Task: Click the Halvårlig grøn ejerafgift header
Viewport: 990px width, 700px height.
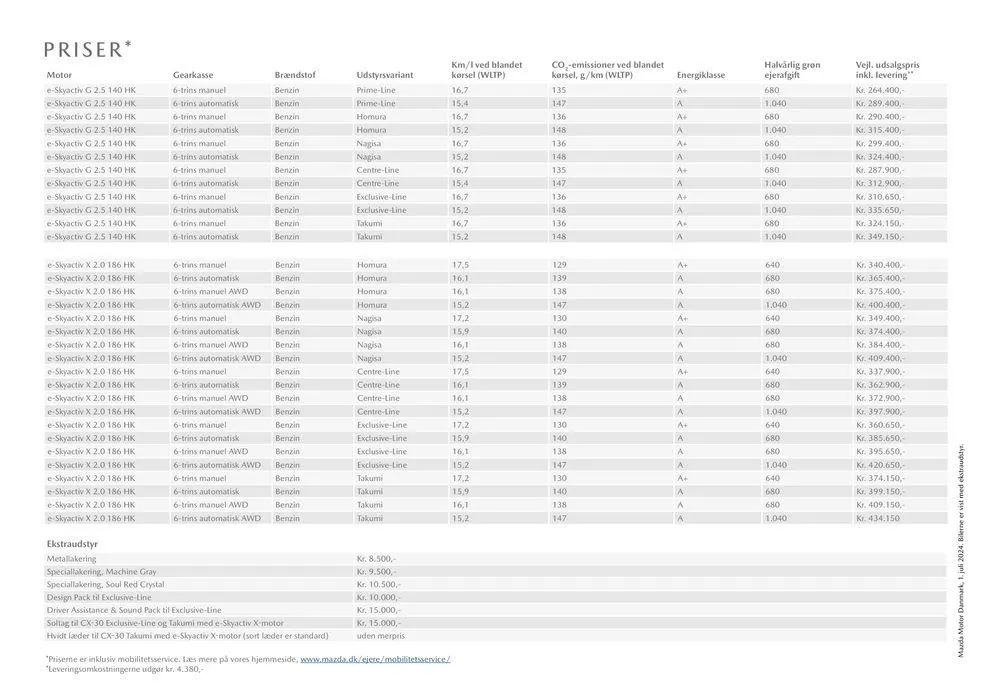Action: (x=792, y=70)
